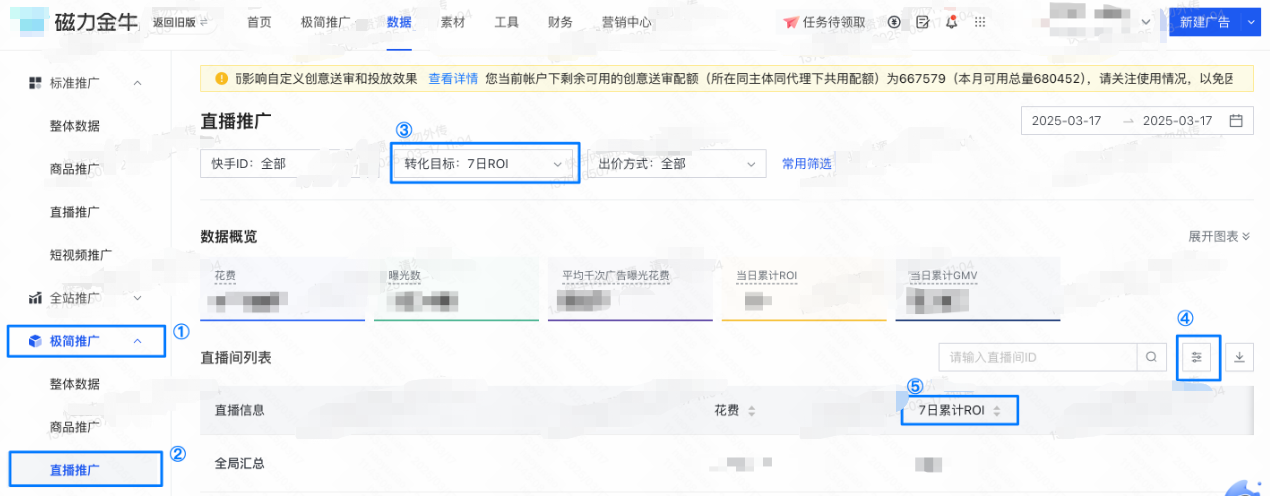Select the 当日累计GMV overview card
Image resolution: width=1270 pixels, height=500 pixels.
978,290
